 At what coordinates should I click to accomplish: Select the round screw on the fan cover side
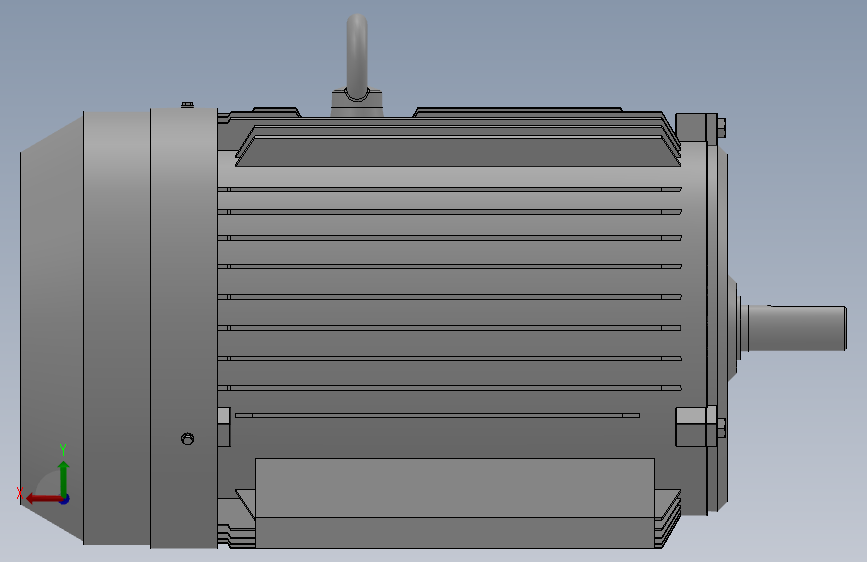(187, 439)
